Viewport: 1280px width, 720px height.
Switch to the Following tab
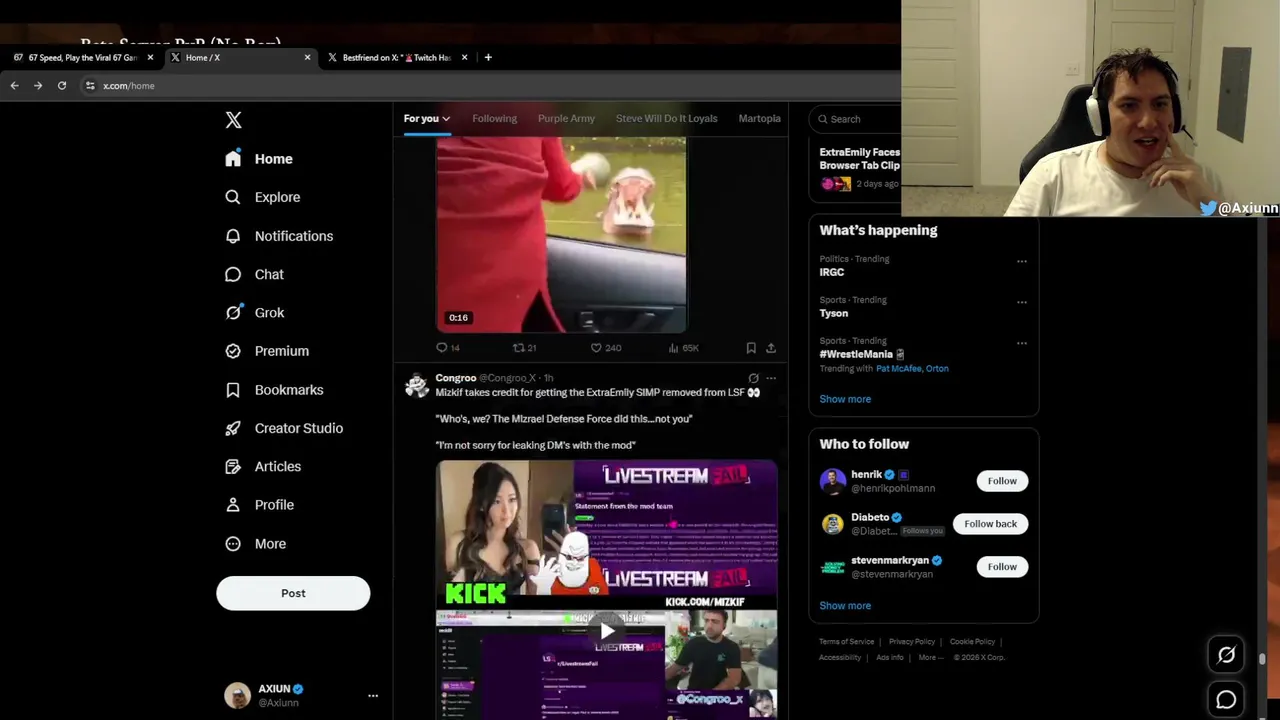tap(494, 119)
